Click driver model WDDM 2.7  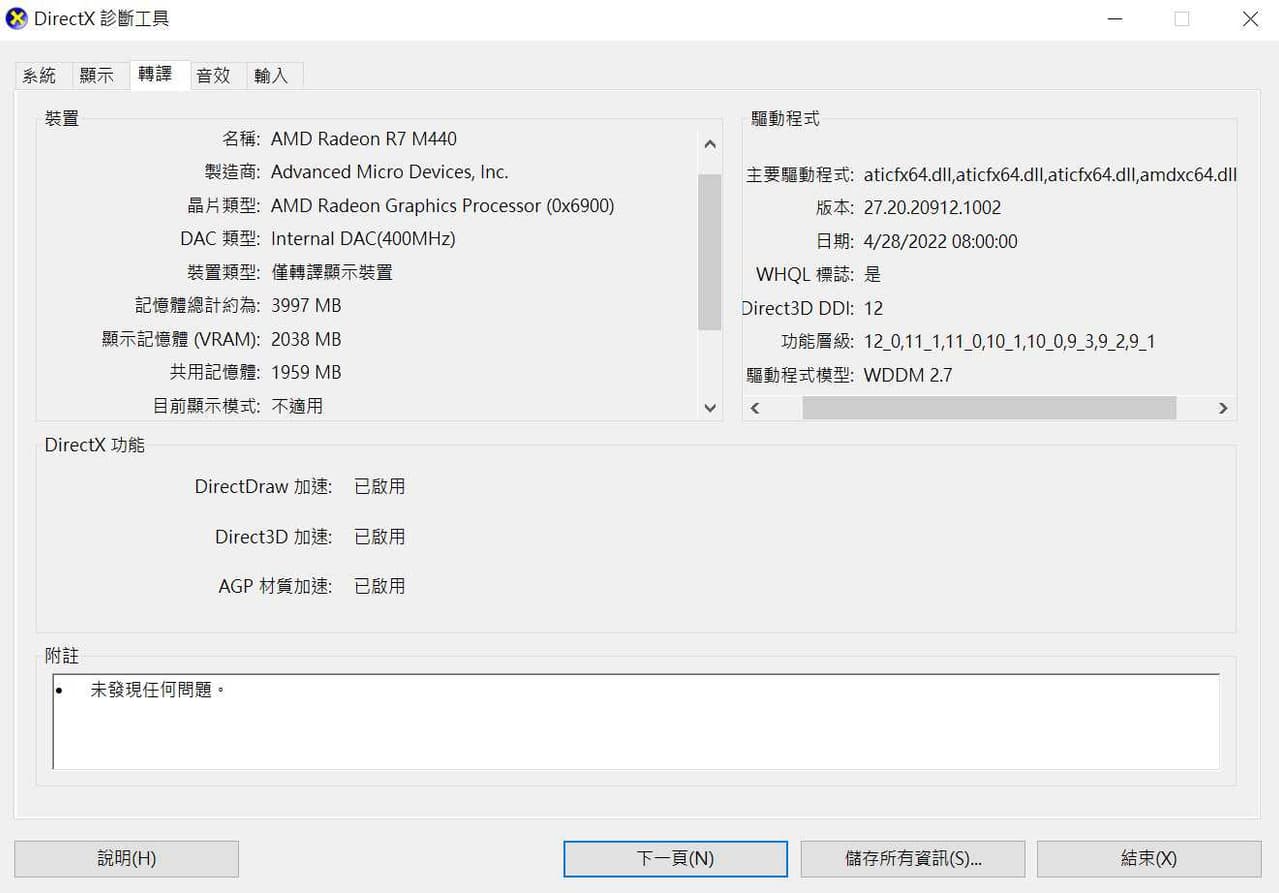pyautogui.click(x=908, y=375)
